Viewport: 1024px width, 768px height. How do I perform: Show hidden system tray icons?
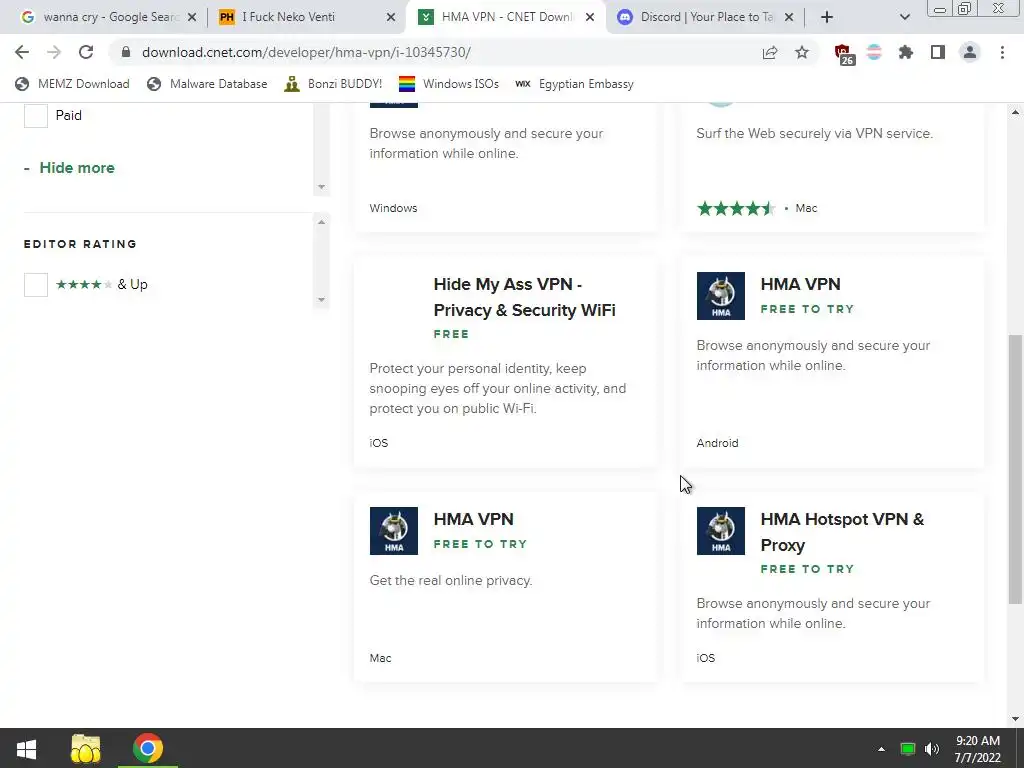point(881,749)
